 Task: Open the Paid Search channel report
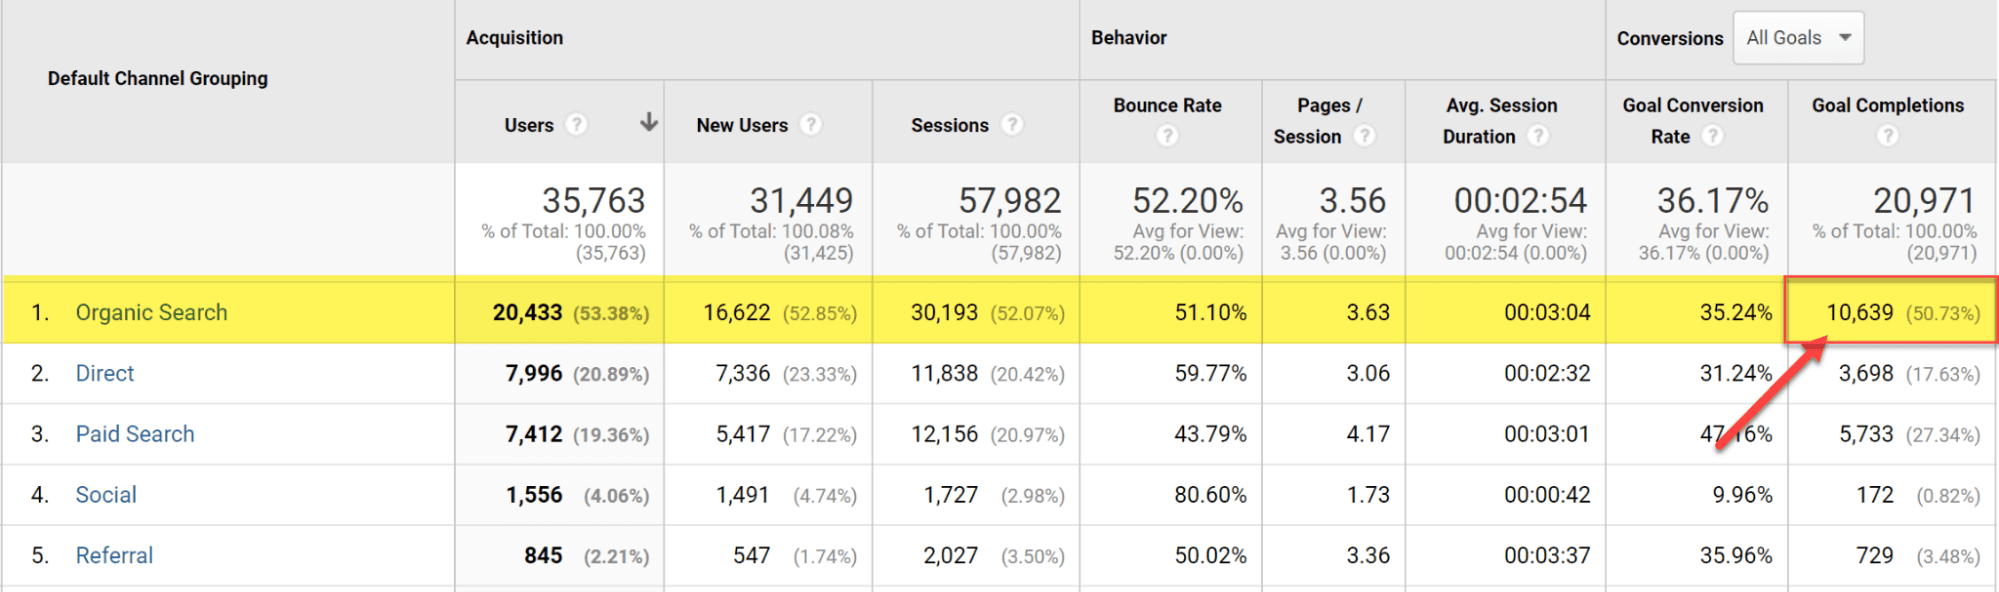pyautogui.click(x=135, y=434)
